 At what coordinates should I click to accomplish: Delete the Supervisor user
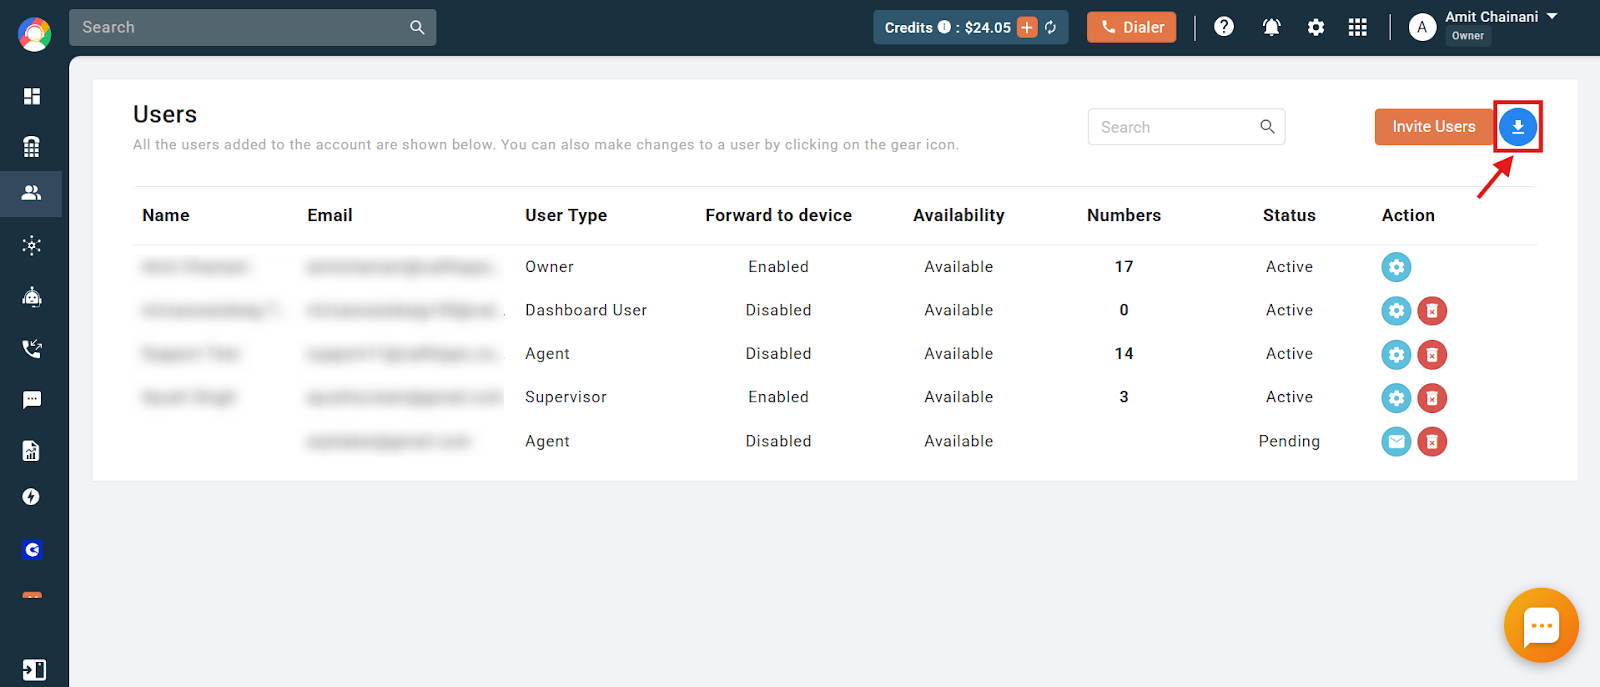[x=1432, y=398]
